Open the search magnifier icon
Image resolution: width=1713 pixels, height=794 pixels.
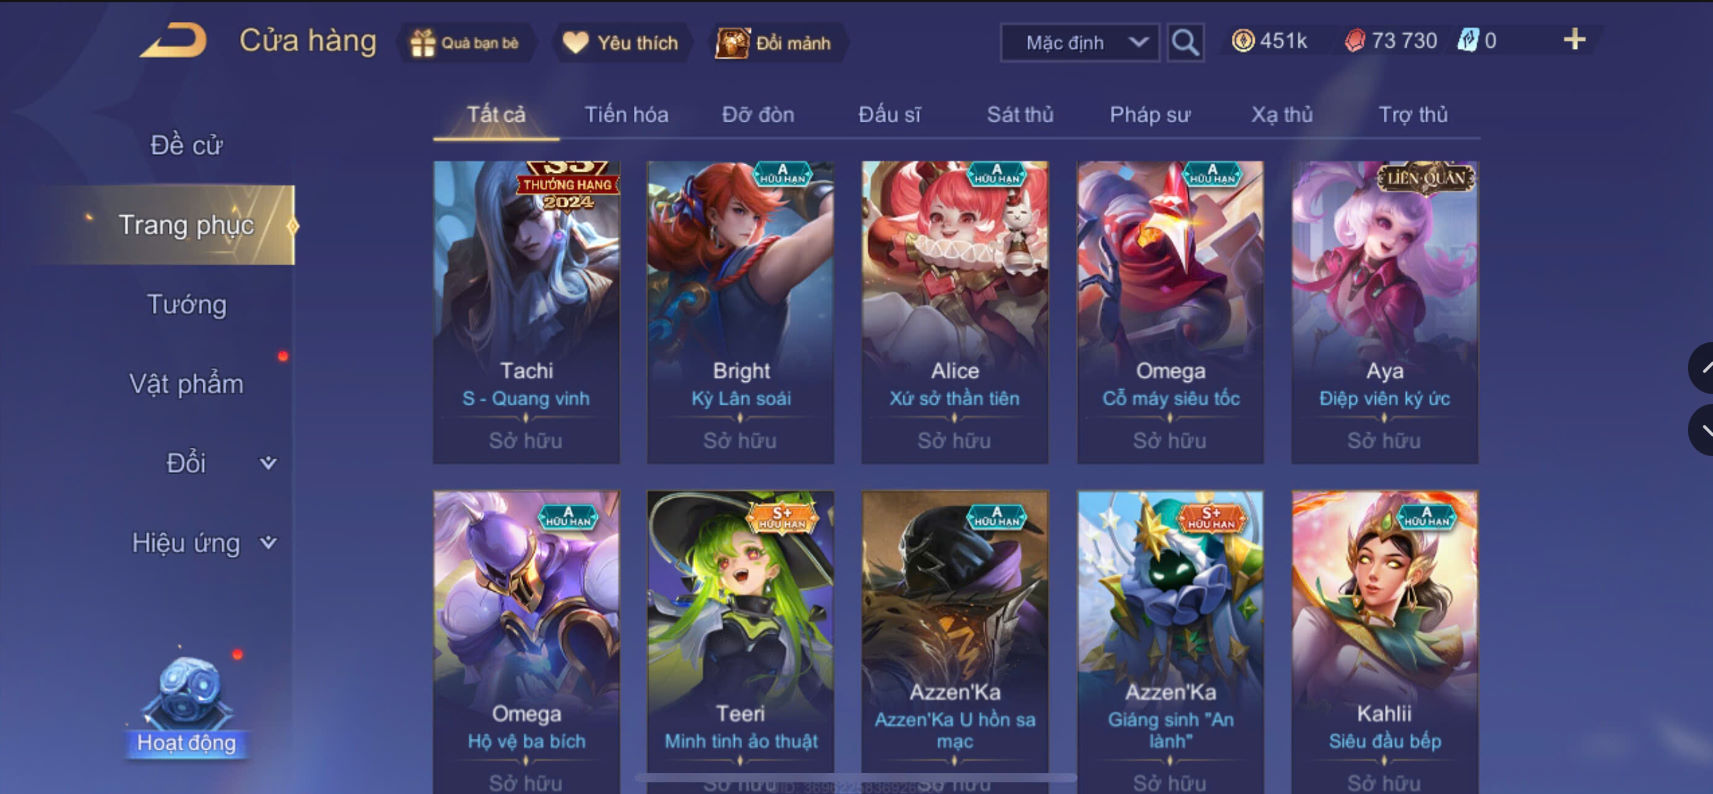1185,42
